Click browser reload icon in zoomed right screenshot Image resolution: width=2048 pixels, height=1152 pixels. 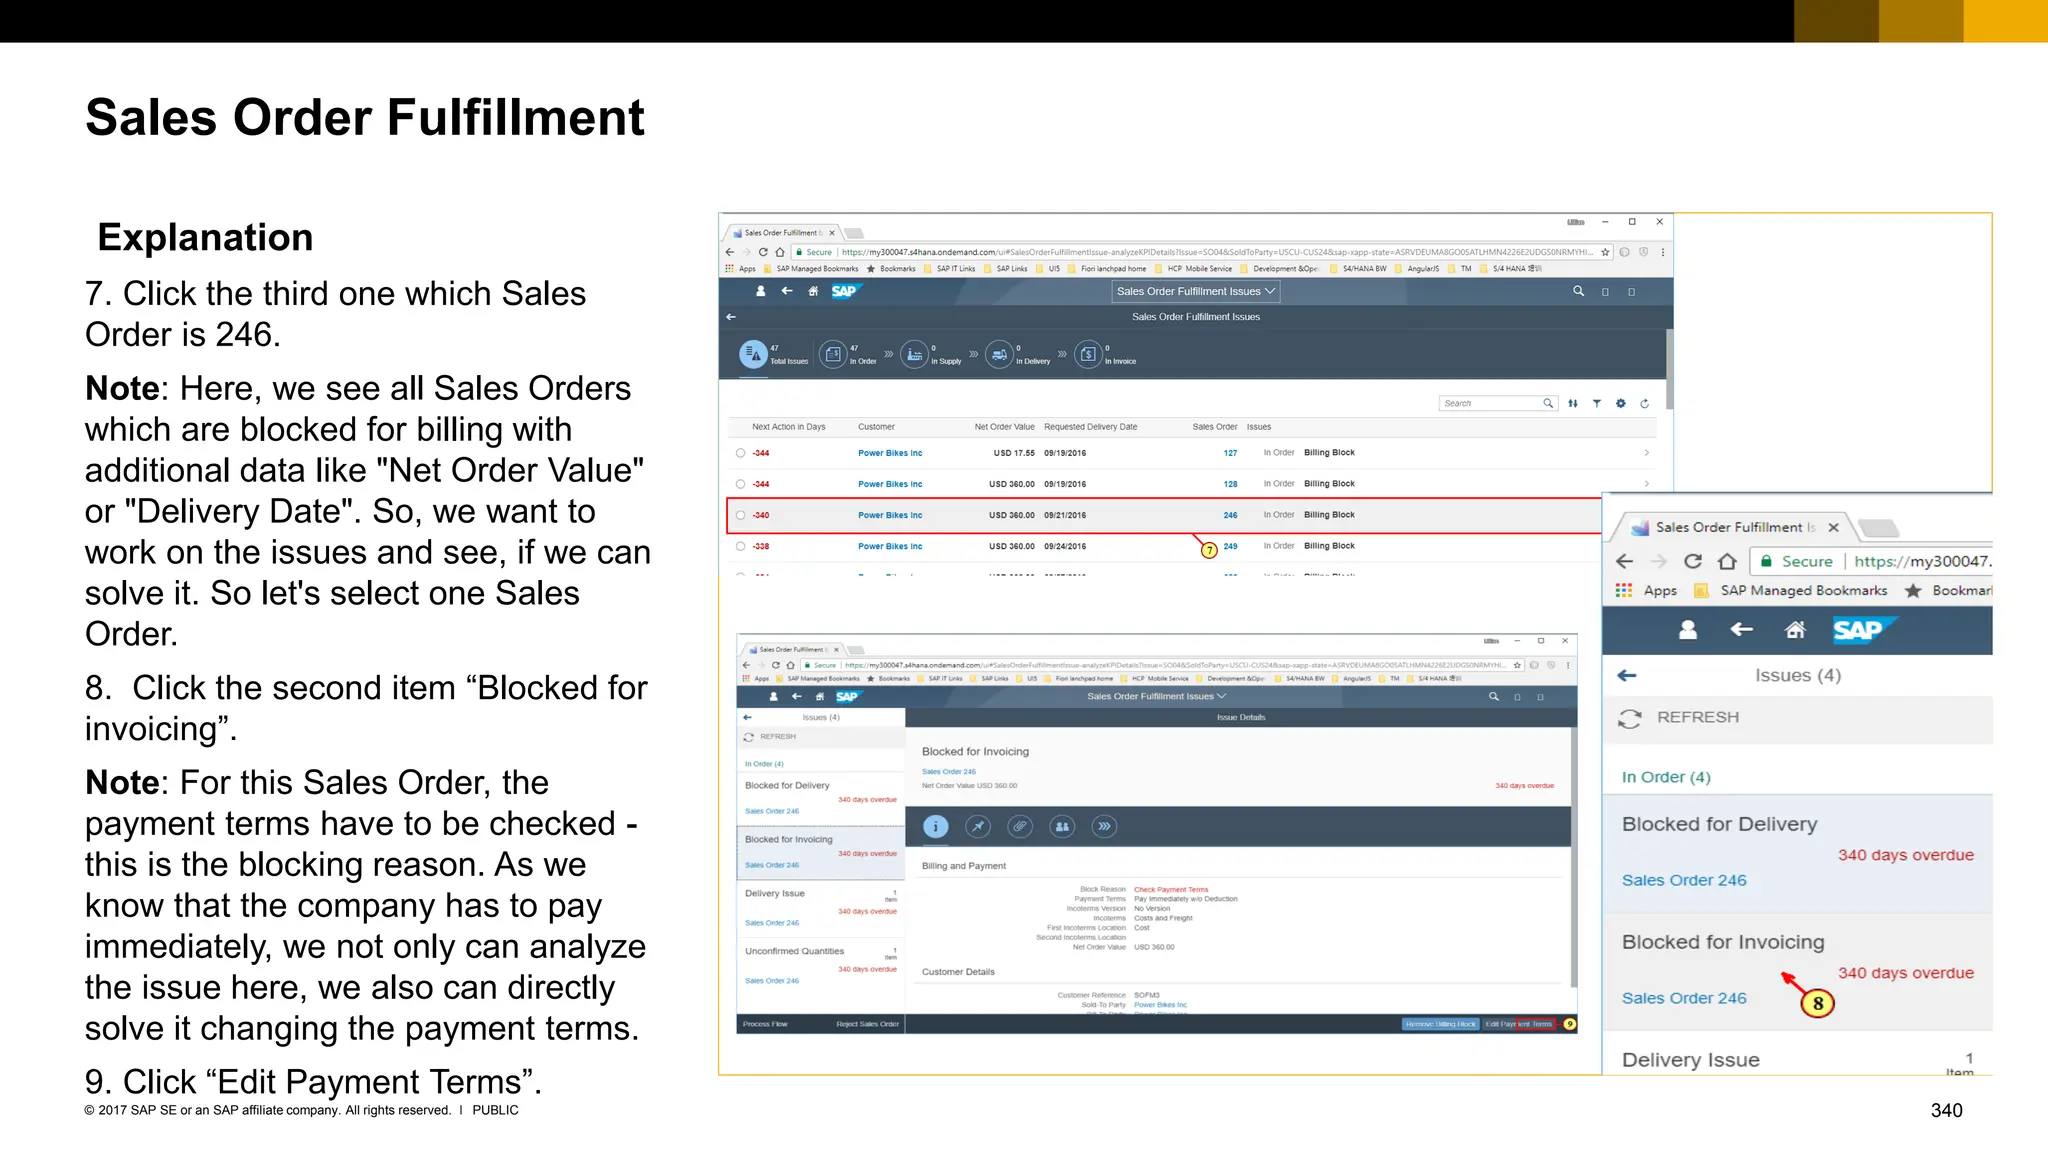pos(1692,561)
